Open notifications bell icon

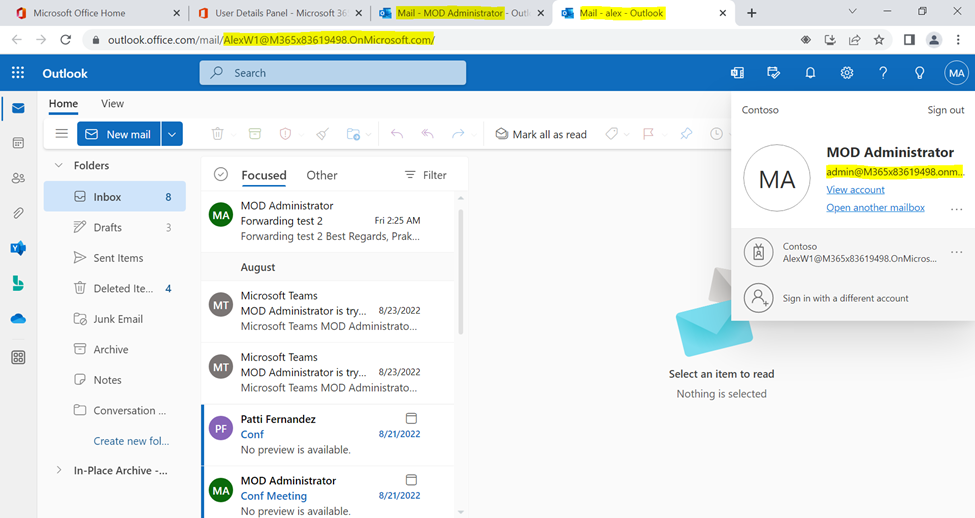pyautogui.click(x=810, y=73)
